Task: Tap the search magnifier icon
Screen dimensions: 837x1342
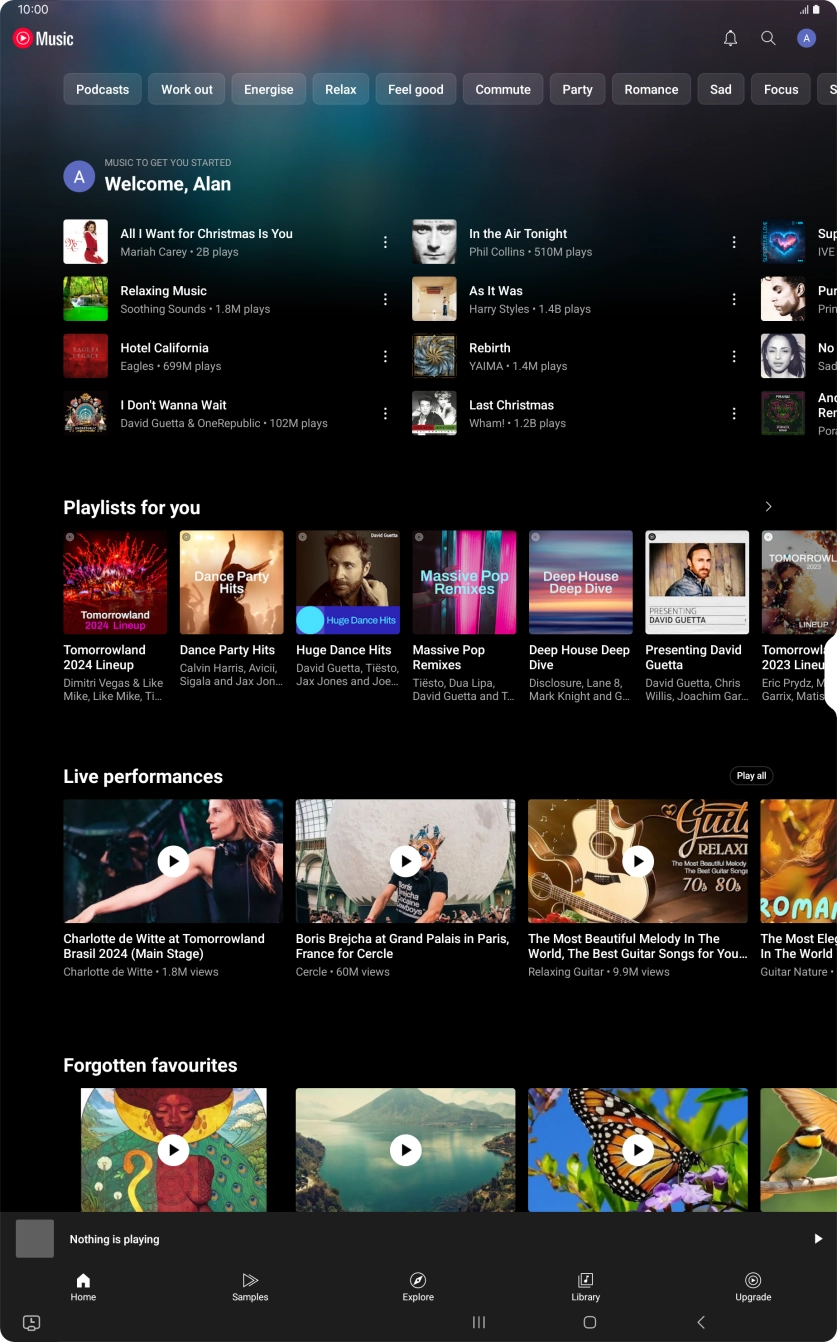Action: coord(768,38)
